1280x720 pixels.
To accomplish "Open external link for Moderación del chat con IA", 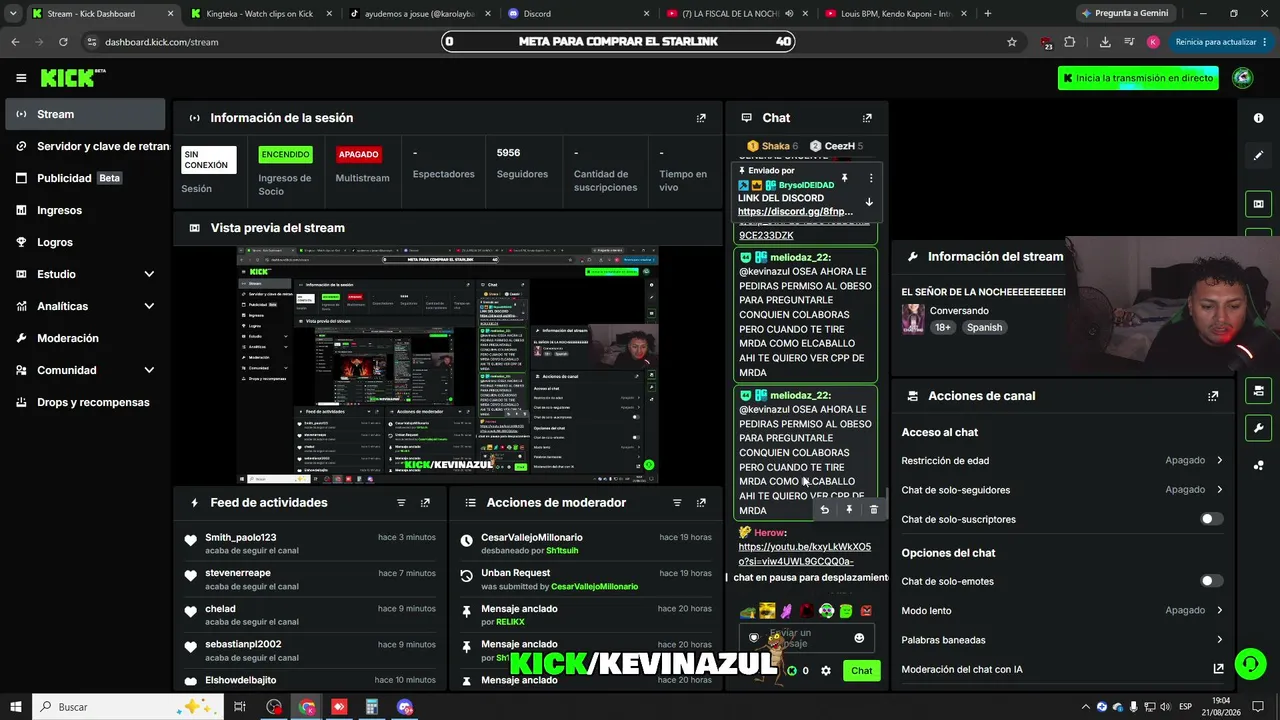I will [1218, 669].
